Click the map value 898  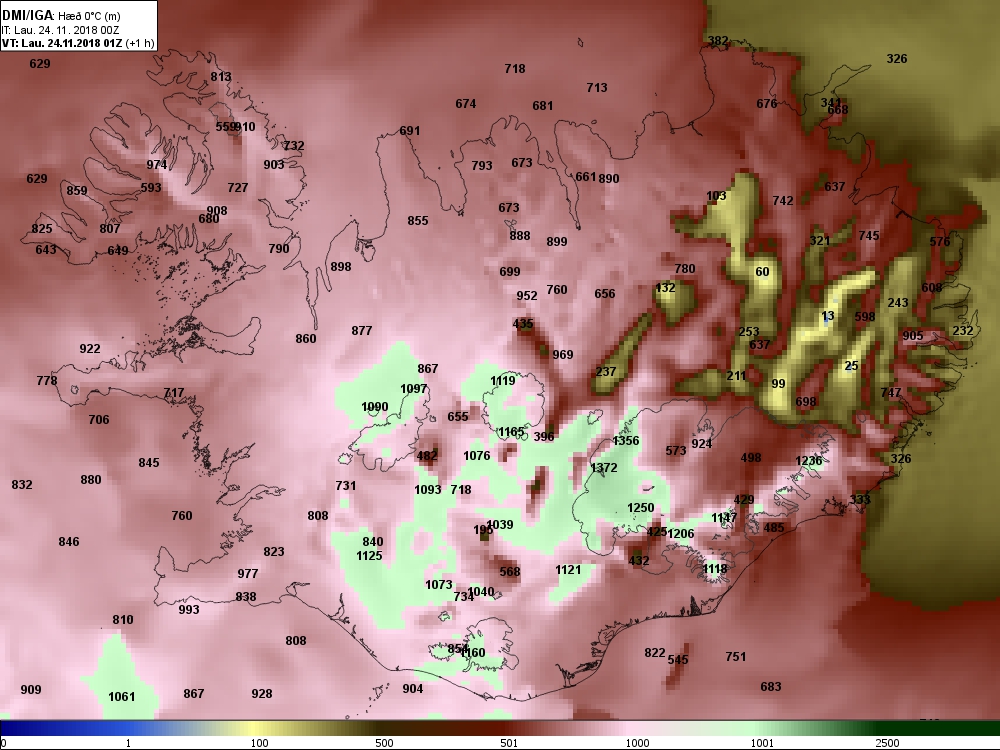point(341,267)
